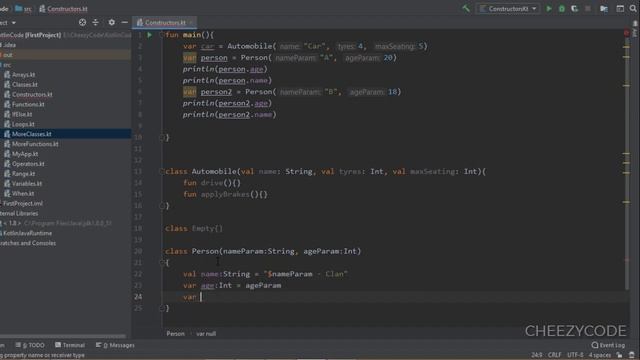Close the Constructors.kt editor tab
The width and height of the screenshot is (640, 360).
point(191,22)
